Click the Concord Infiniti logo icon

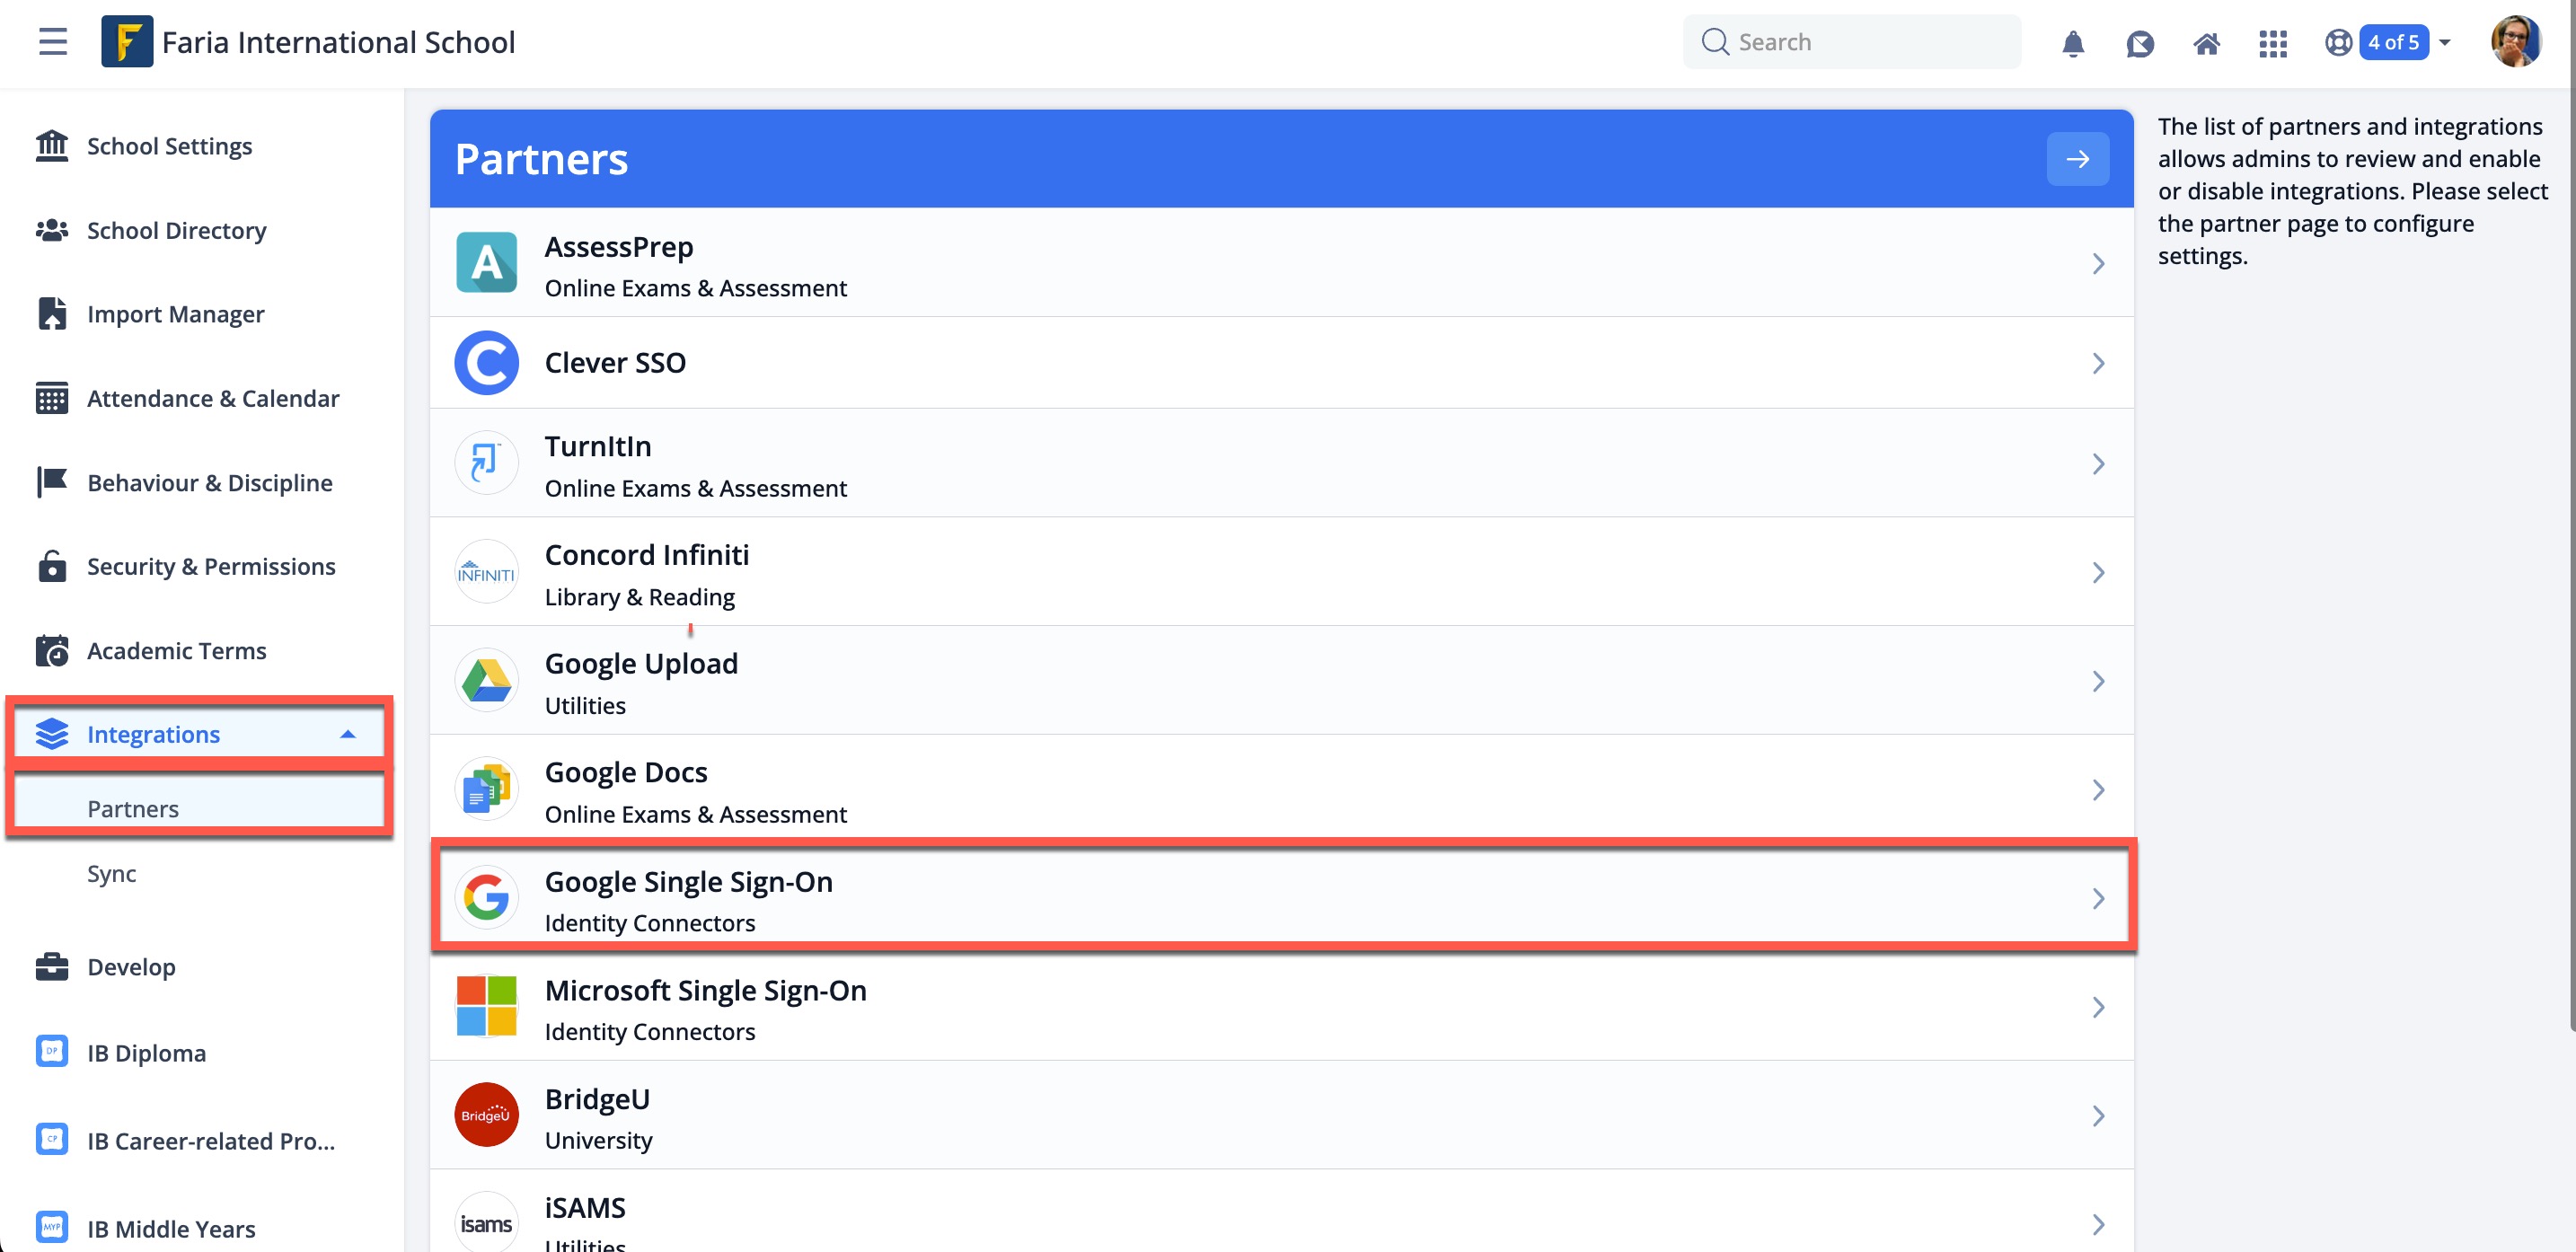click(x=486, y=572)
